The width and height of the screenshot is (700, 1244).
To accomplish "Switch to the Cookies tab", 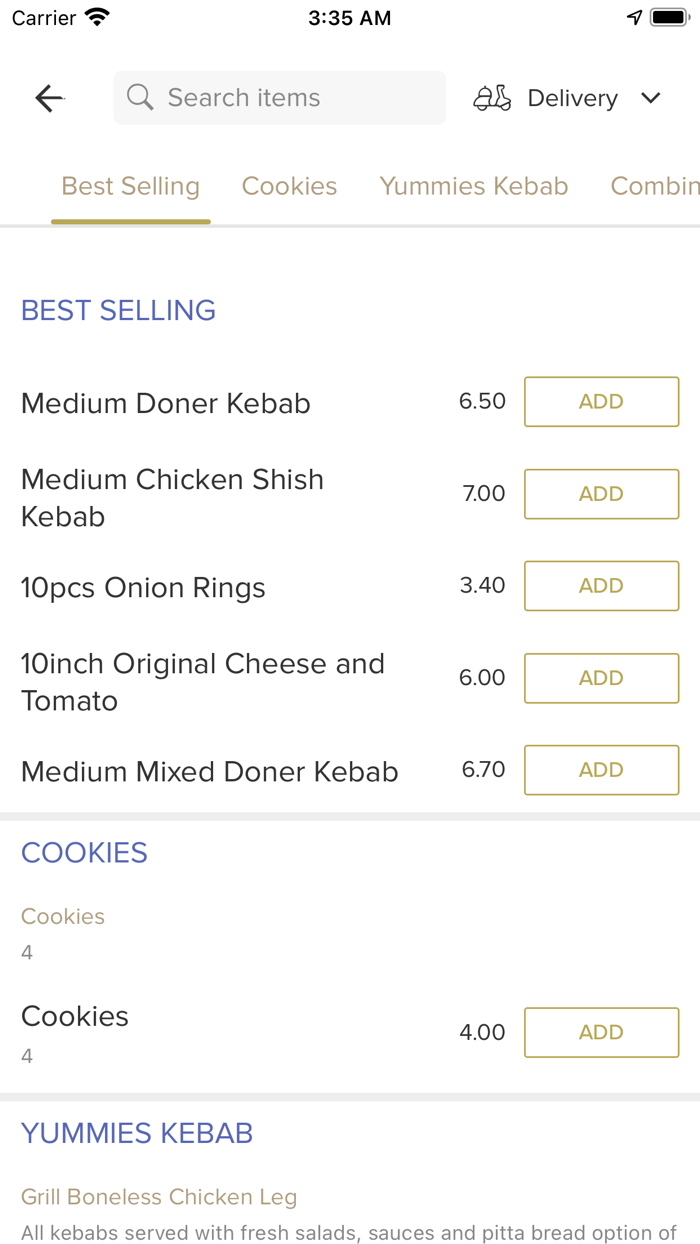I will [289, 187].
